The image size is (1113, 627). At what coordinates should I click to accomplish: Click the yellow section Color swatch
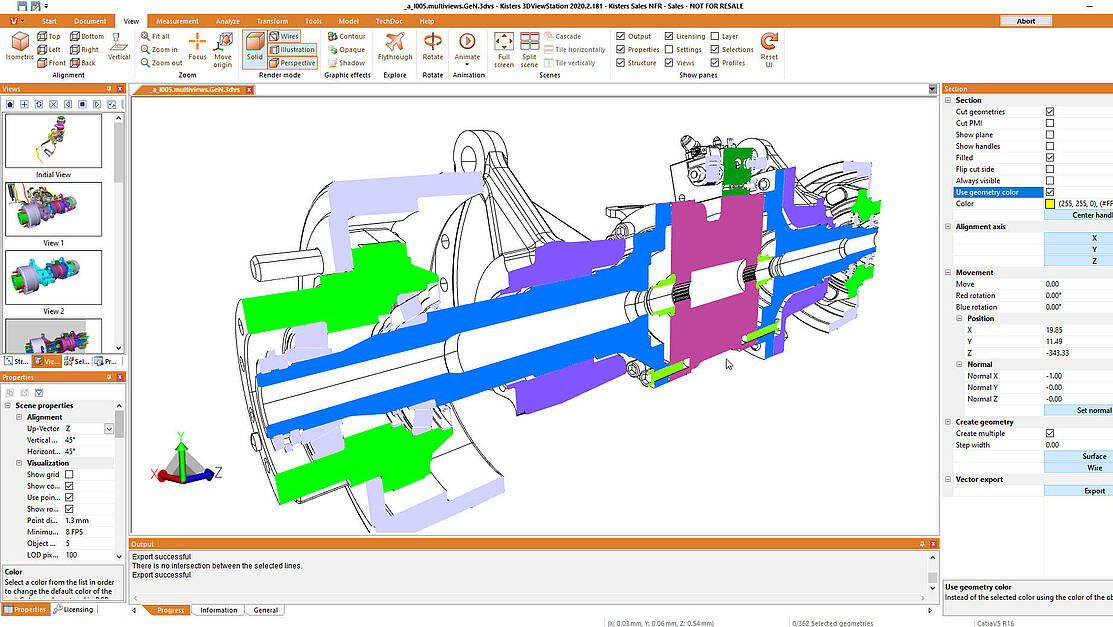point(1050,204)
